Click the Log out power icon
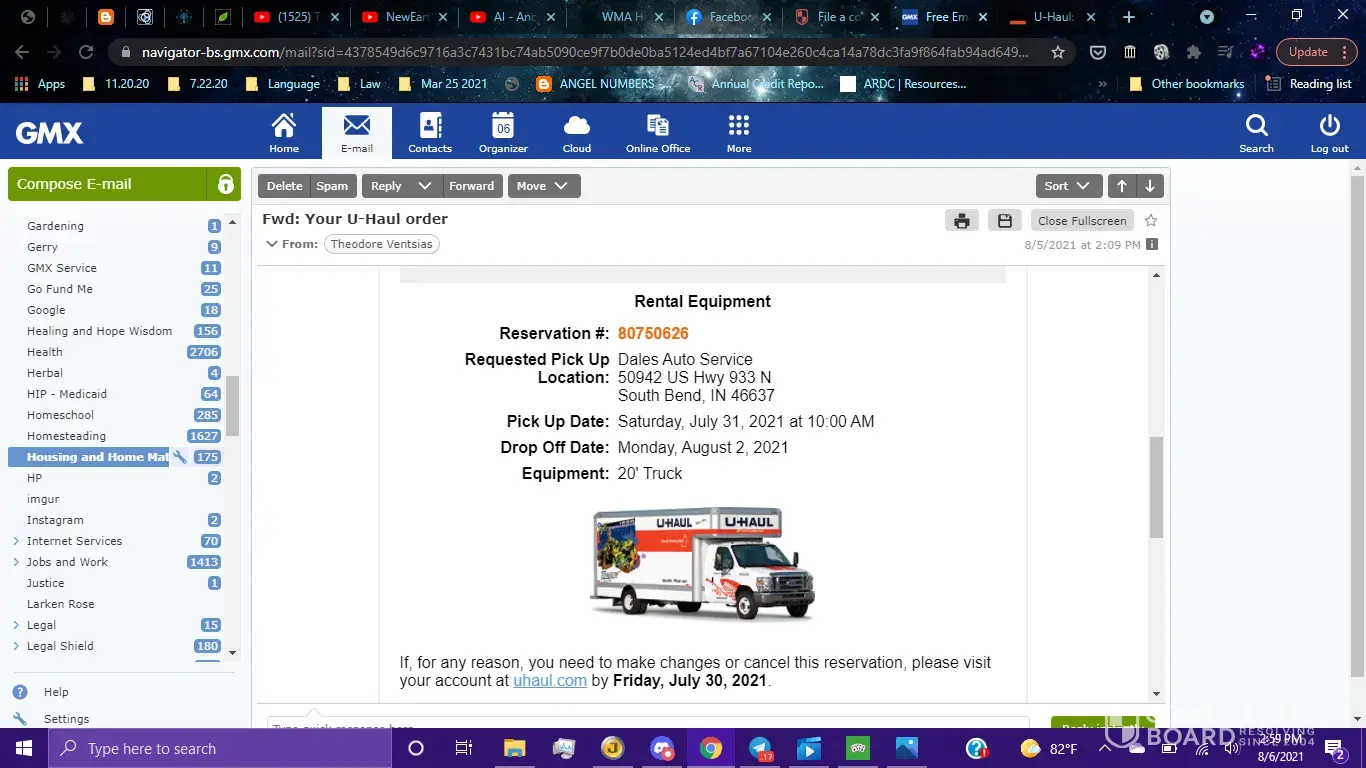The height and width of the screenshot is (768, 1366). [1329, 133]
